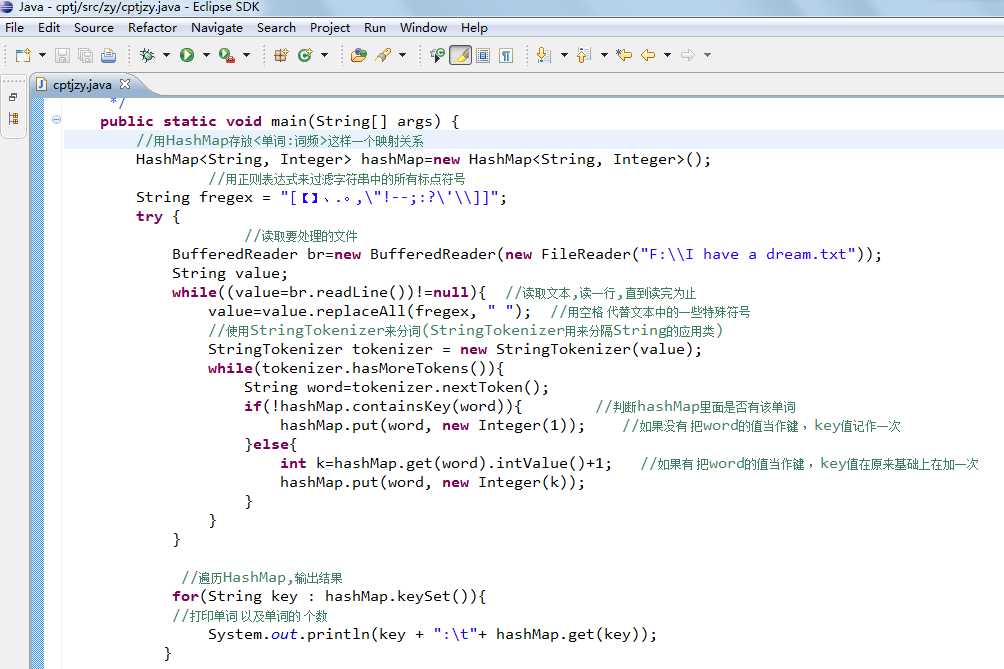The width and height of the screenshot is (1004, 669).
Task: Click 'String word=tokenizer.nextToken();' line
Action: pyautogui.click(x=396, y=387)
